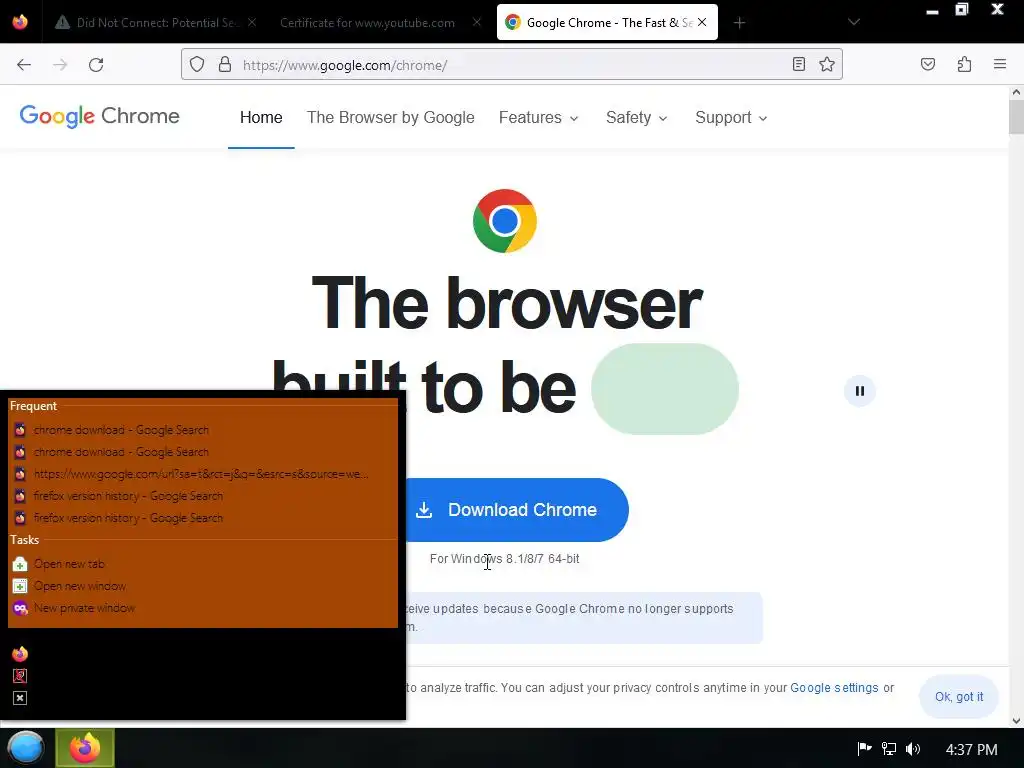Dismiss cookie notice with Ok, got it
The width and height of the screenshot is (1024, 768).
(x=959, y=697)
